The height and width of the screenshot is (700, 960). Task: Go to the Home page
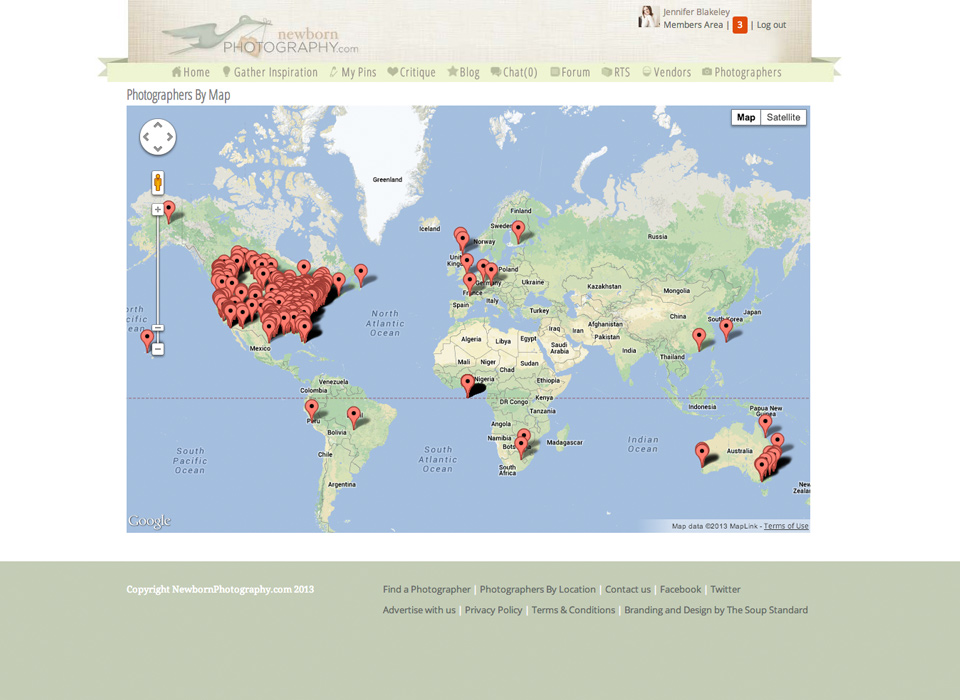[x=190, y=72]
